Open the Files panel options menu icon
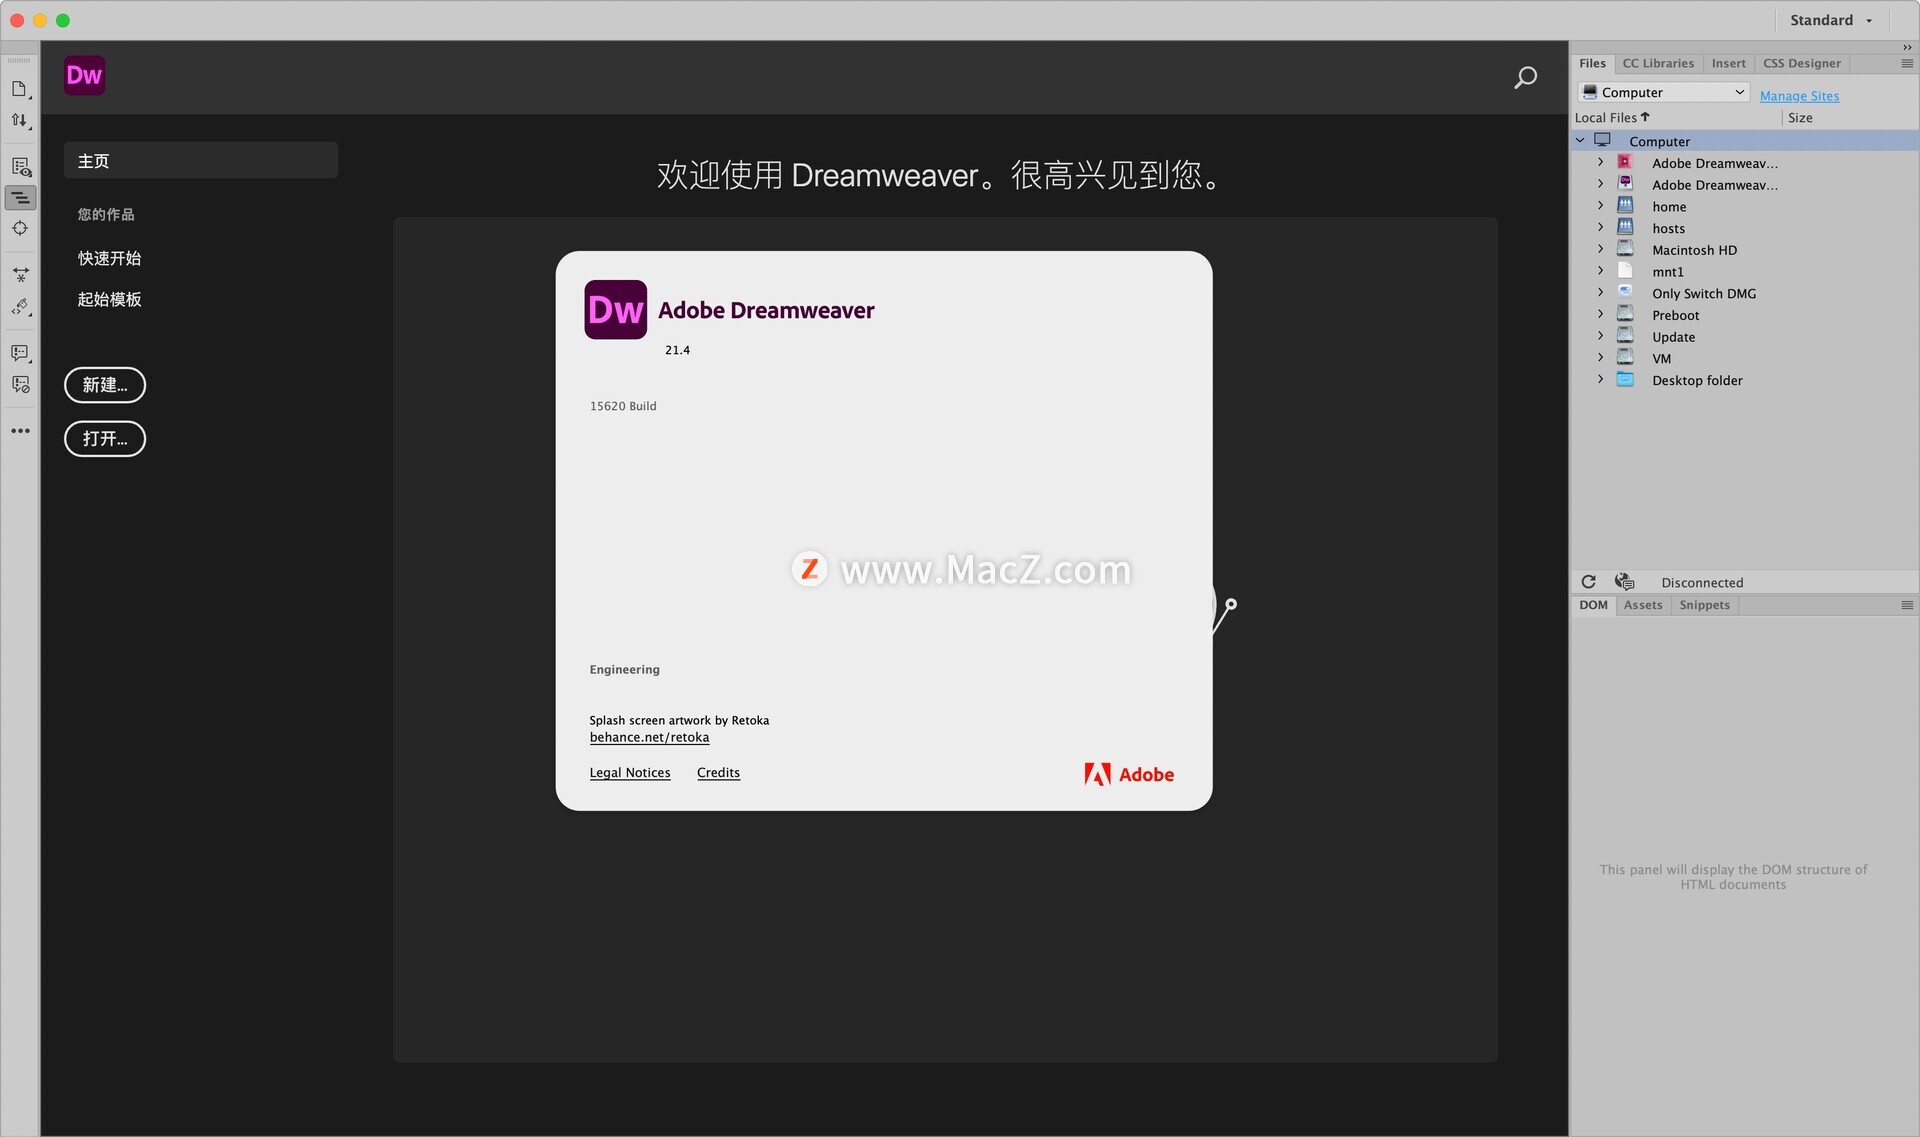This screenshot has height=1137, width=1920. pos(1907,63)
